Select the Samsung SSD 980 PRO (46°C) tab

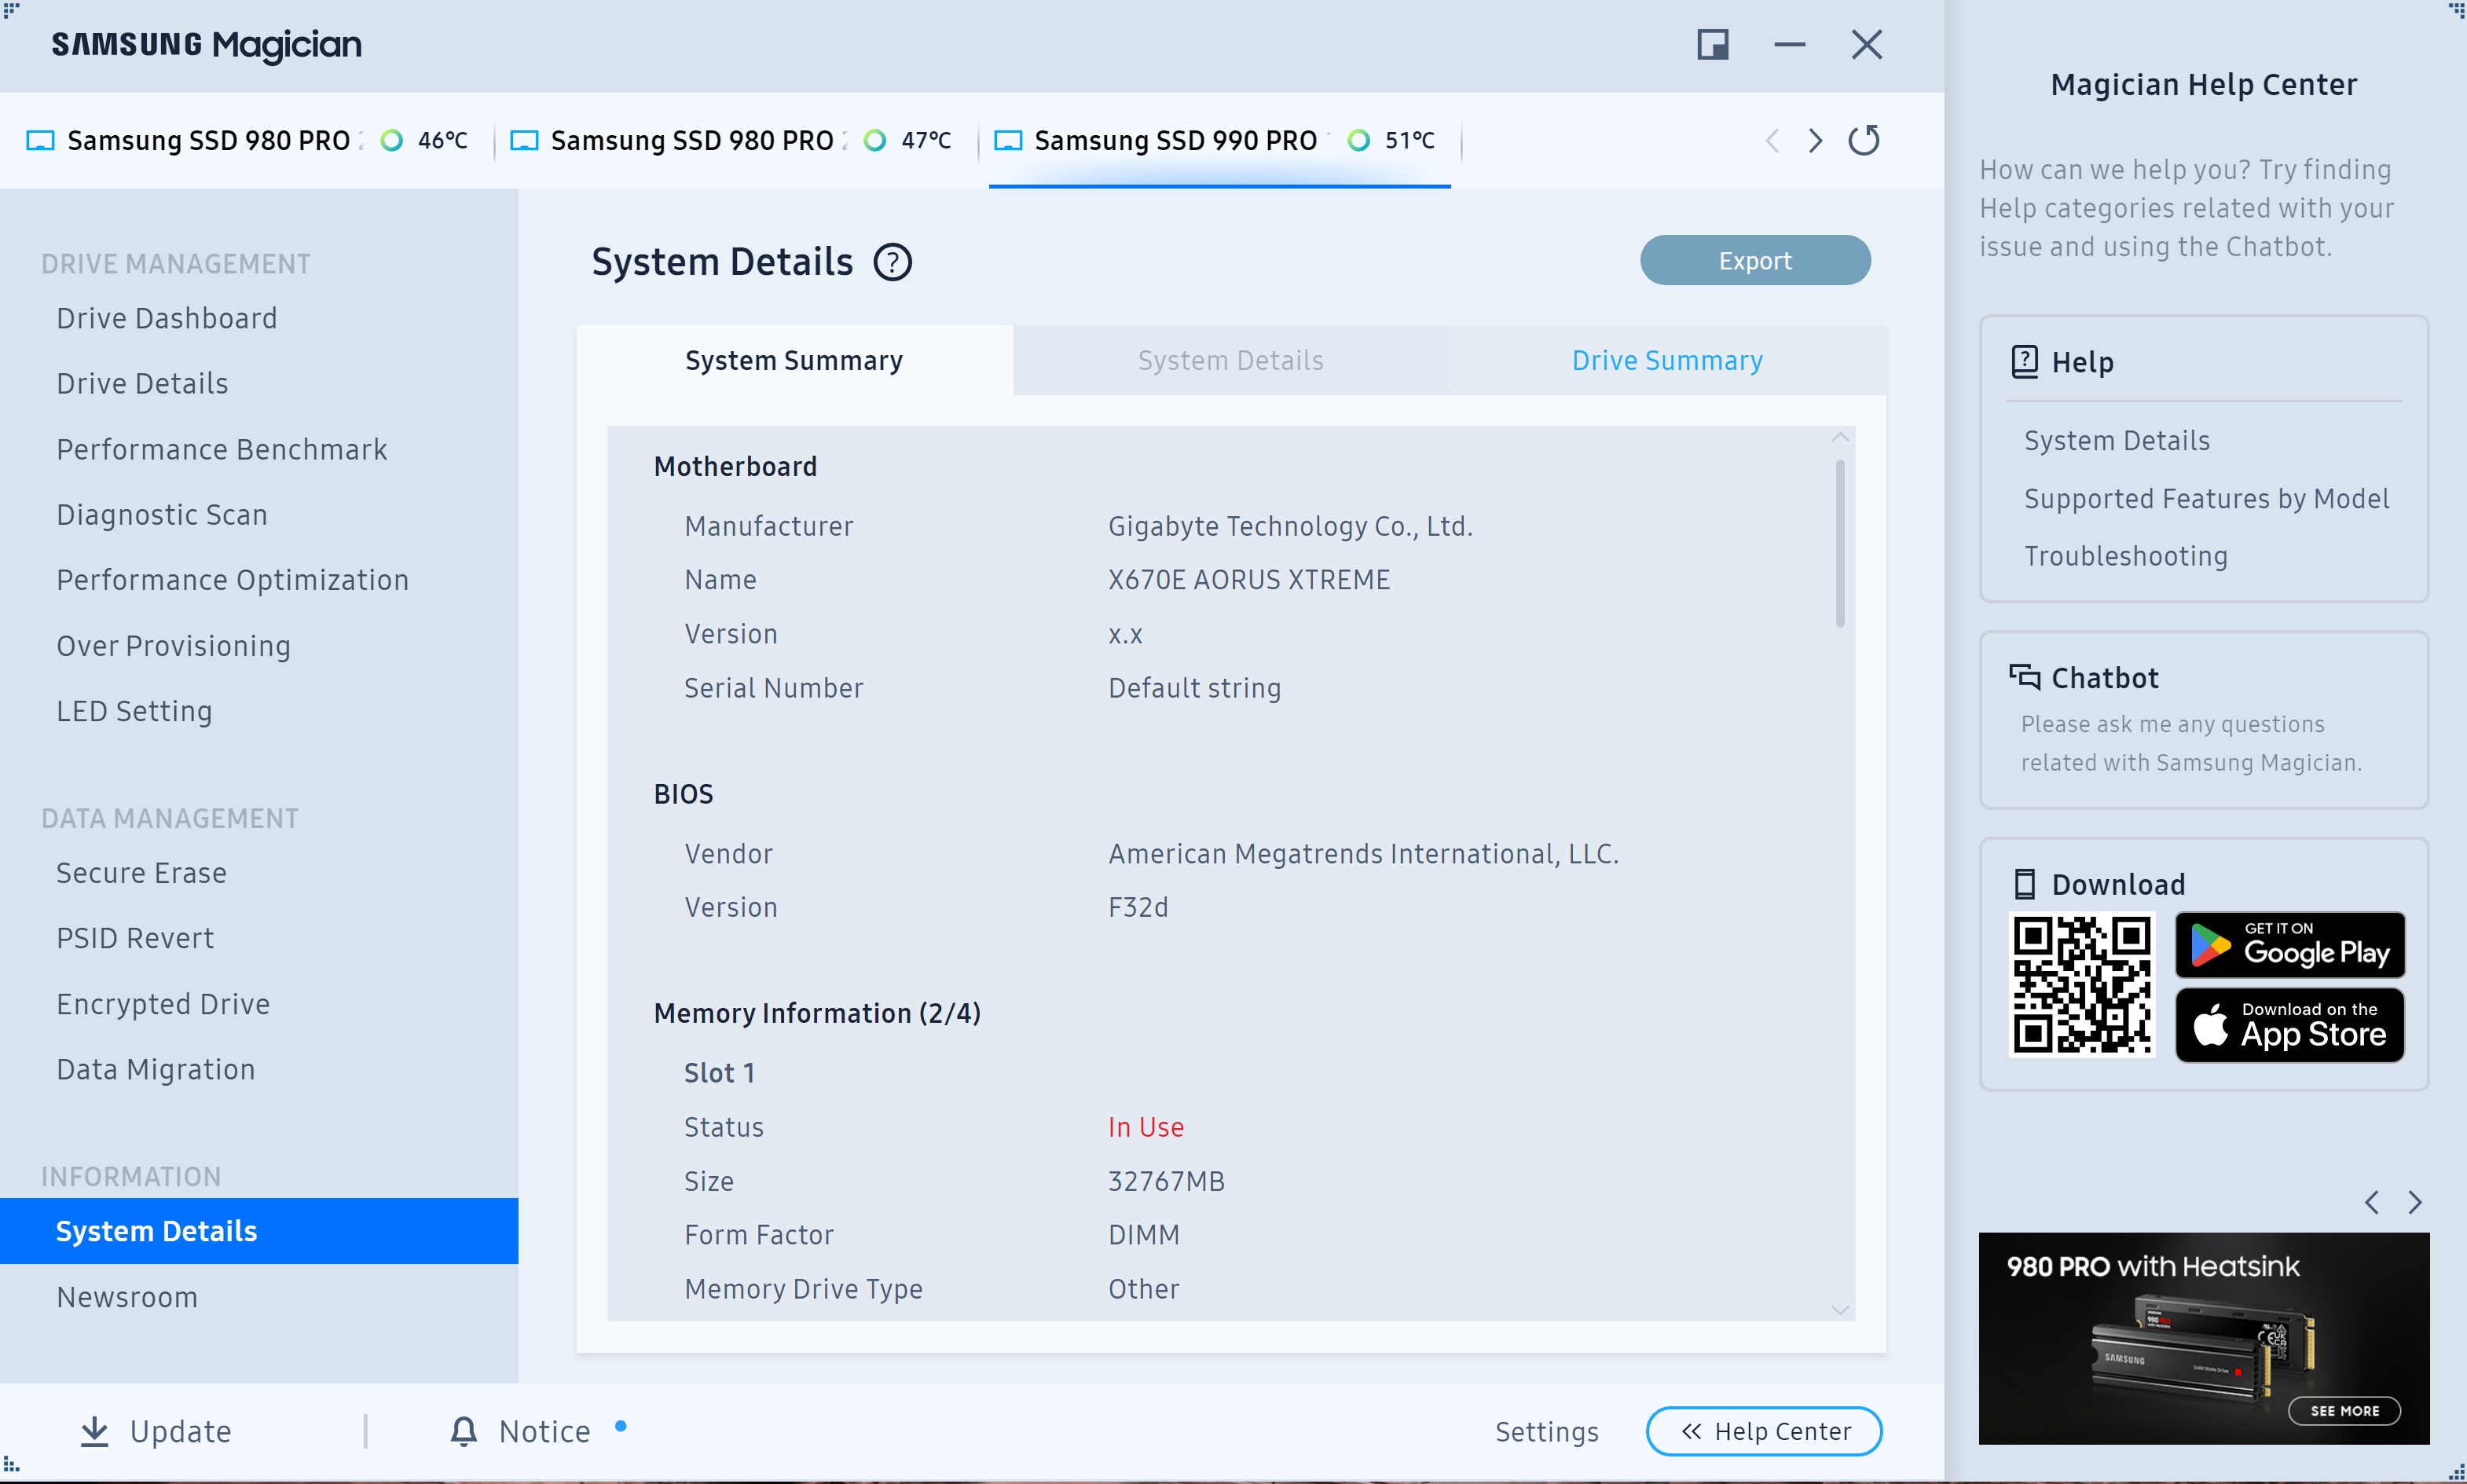[x=248, y=140]
